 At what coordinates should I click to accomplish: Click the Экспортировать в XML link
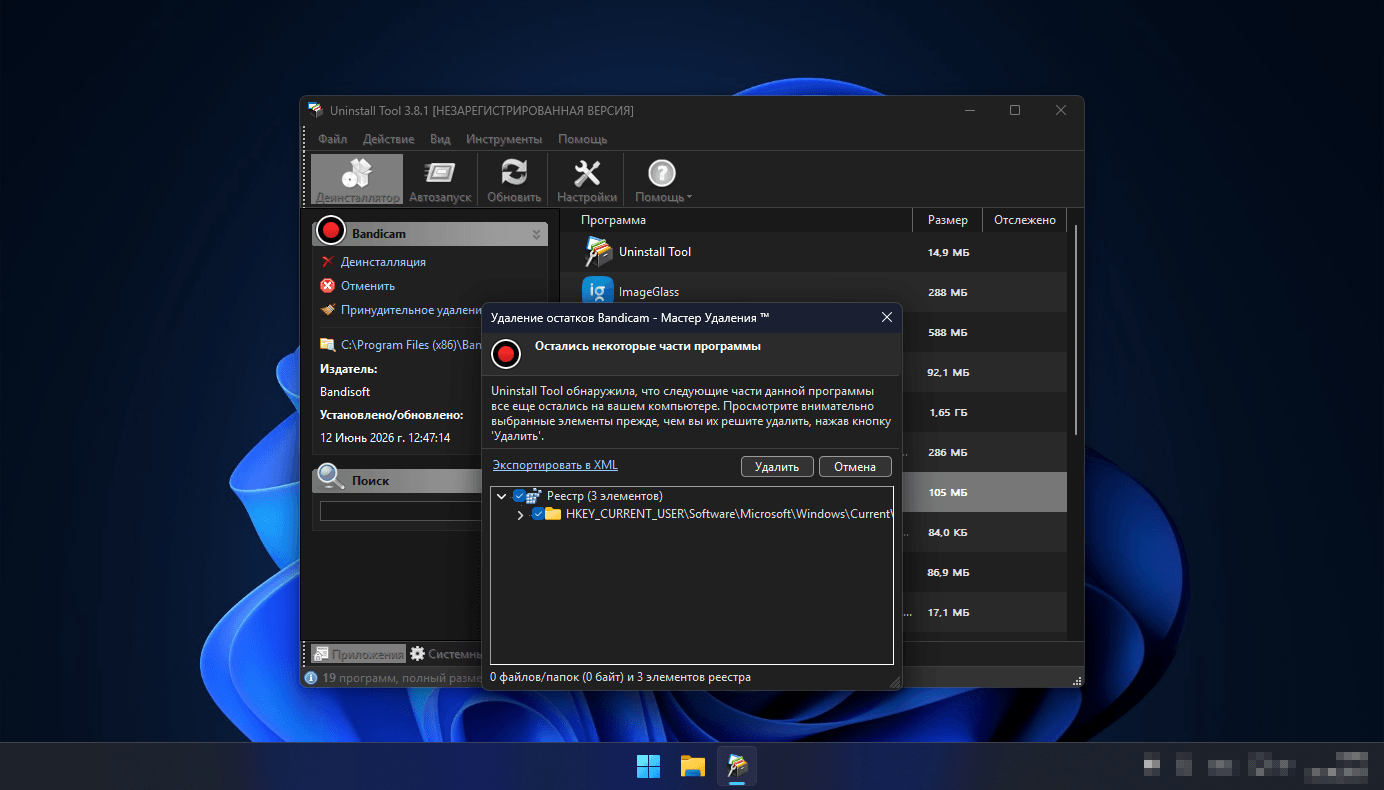coord(555,465)
